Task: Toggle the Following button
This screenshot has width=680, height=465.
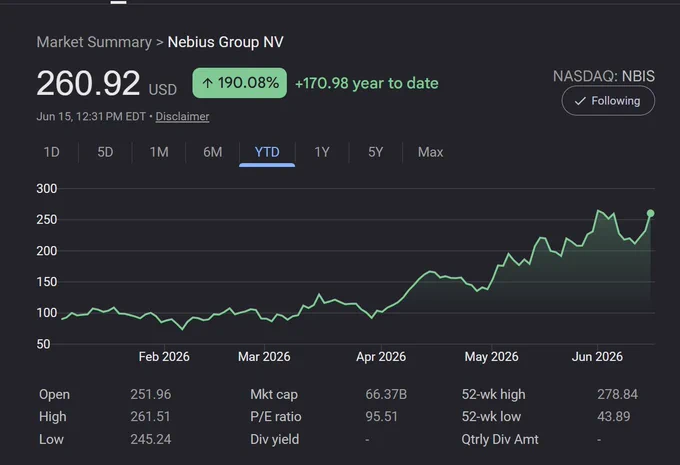Action: click(x=608, y=101)
